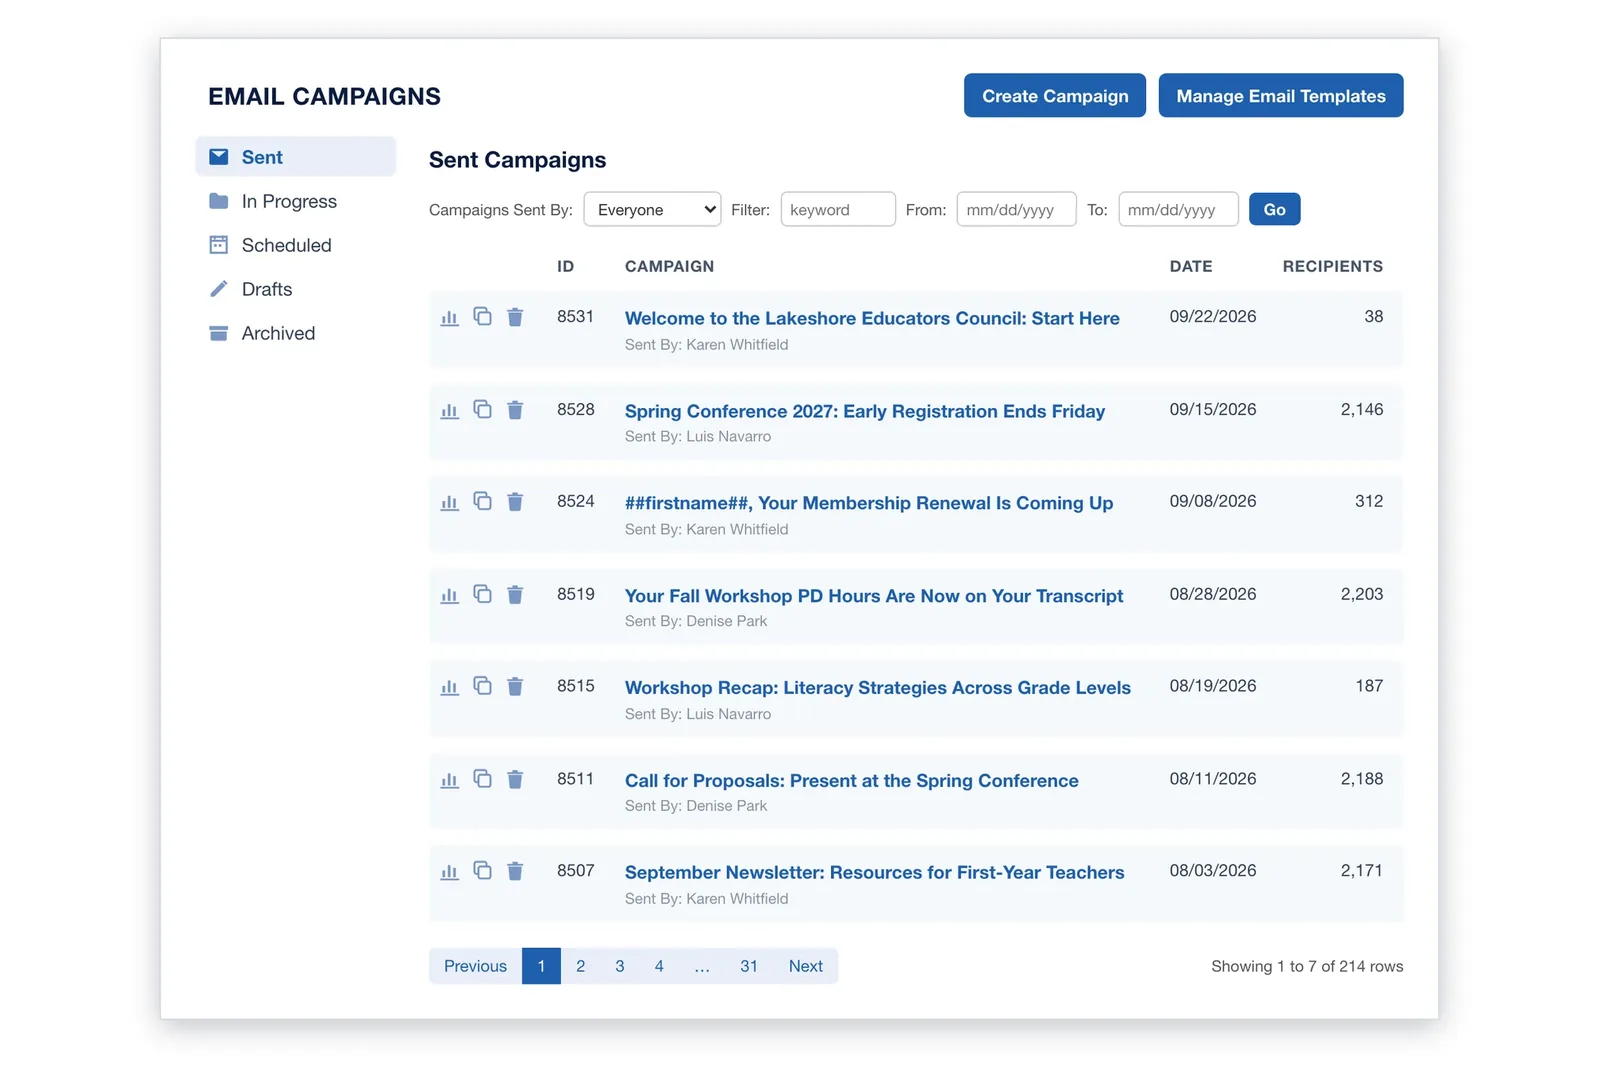
Task: View statistics for campaign 8511
Action: 450,780
